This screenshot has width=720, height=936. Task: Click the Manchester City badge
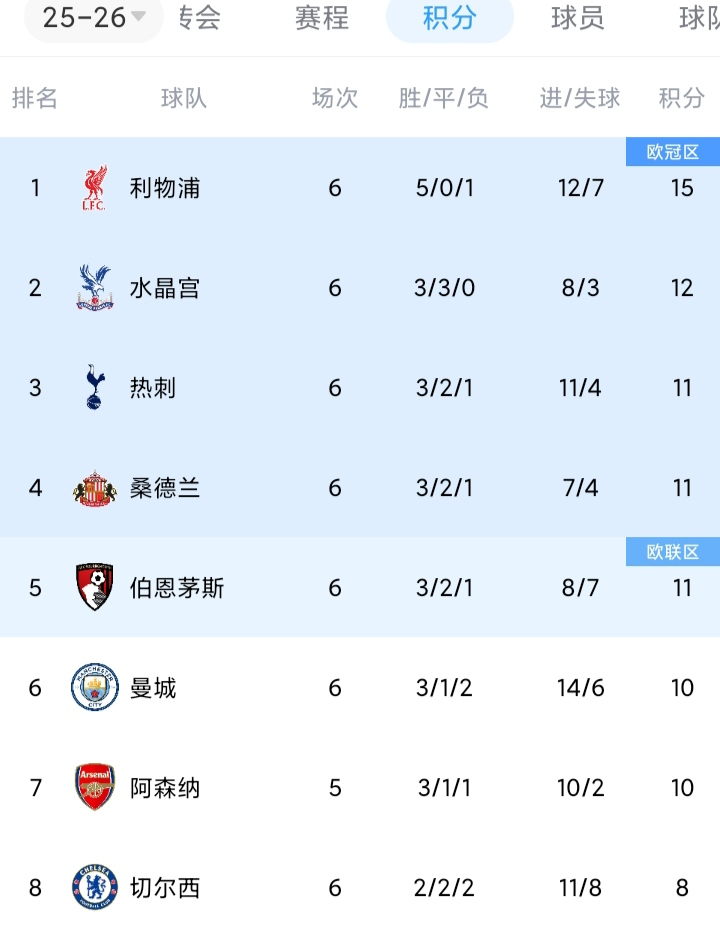[95, 688]
